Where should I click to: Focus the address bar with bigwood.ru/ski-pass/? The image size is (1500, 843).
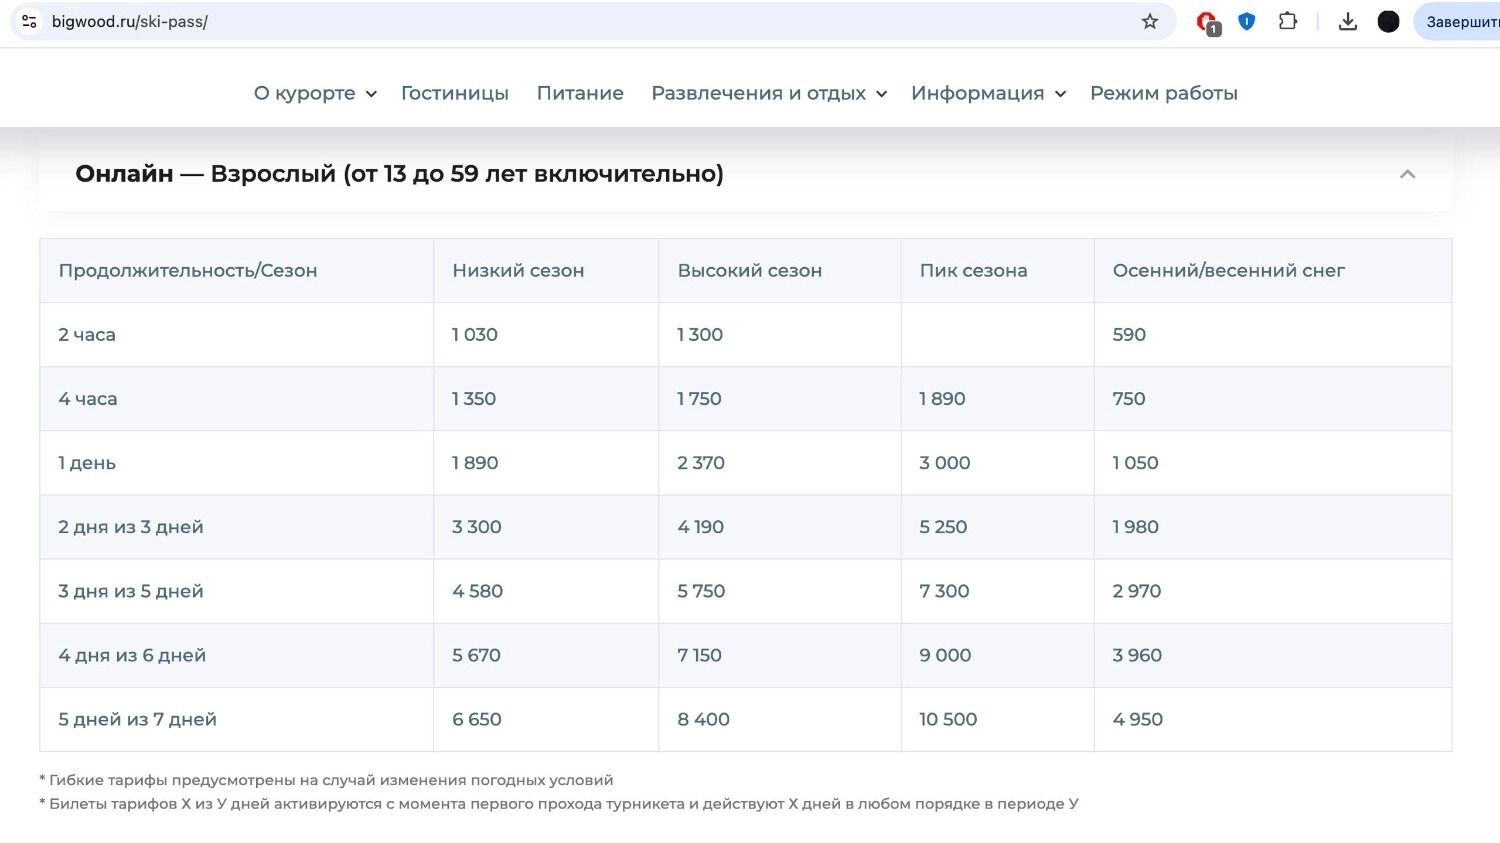[600, 21]
